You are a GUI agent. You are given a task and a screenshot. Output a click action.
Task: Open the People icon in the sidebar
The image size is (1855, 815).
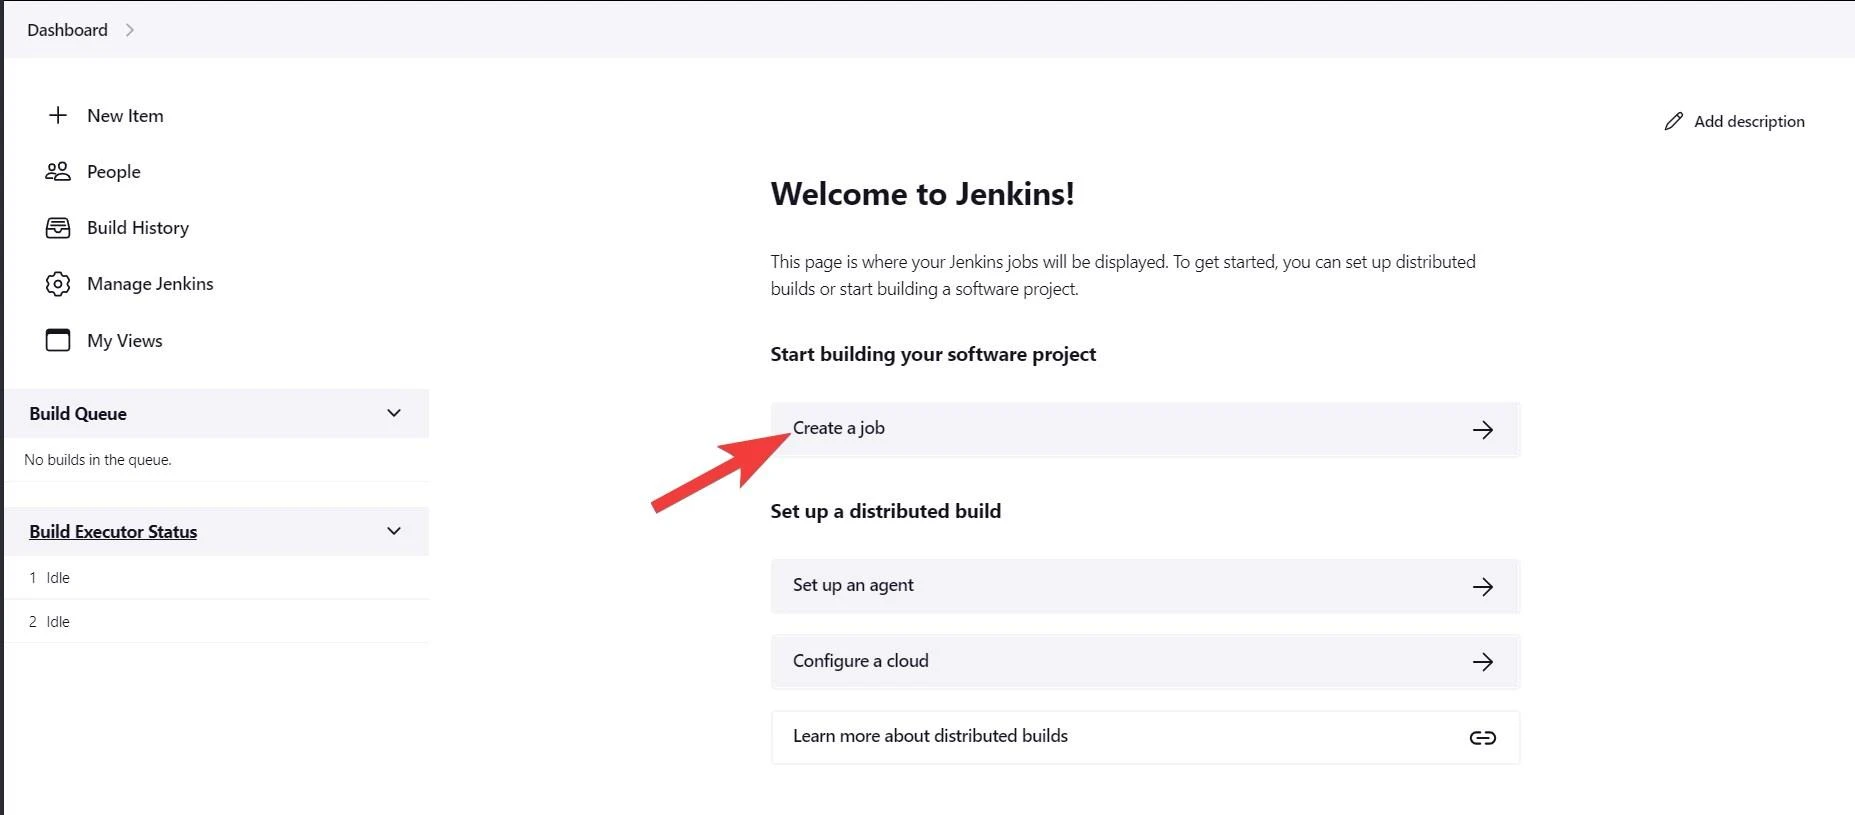tap(58, 171)
